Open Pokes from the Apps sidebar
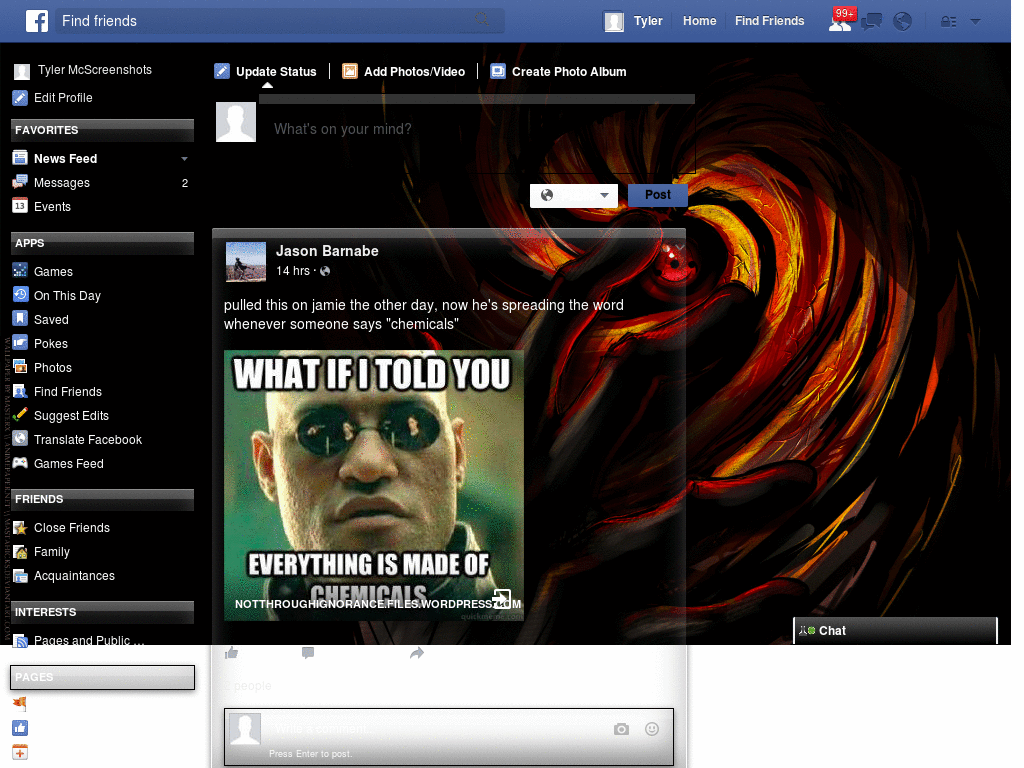Image resolution: width=1024 pixels, height=768 pixels. [x=50, y=343]
